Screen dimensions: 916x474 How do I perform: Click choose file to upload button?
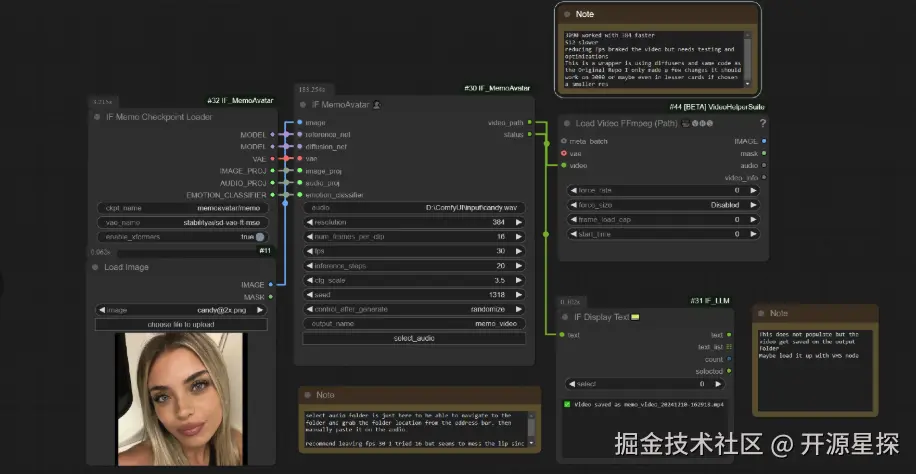(181, 324)
